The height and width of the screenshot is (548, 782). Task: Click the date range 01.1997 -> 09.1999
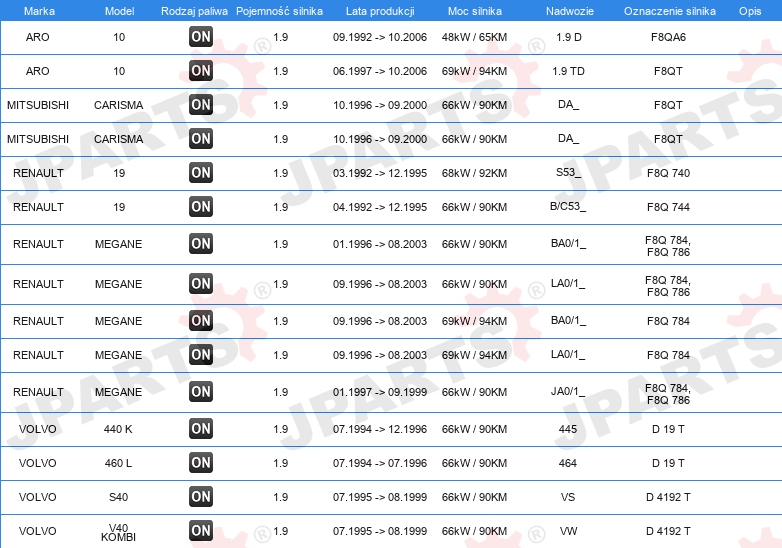380,392
